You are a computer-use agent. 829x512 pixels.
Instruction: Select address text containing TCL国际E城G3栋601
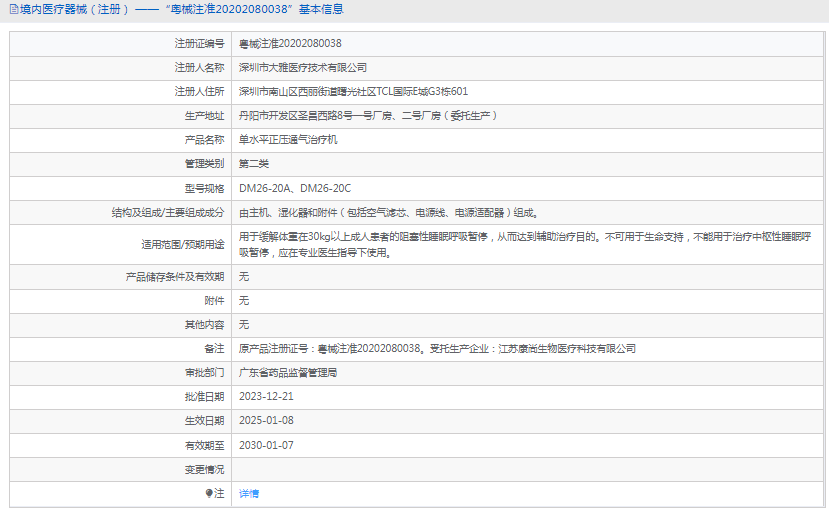pos(353,92)
